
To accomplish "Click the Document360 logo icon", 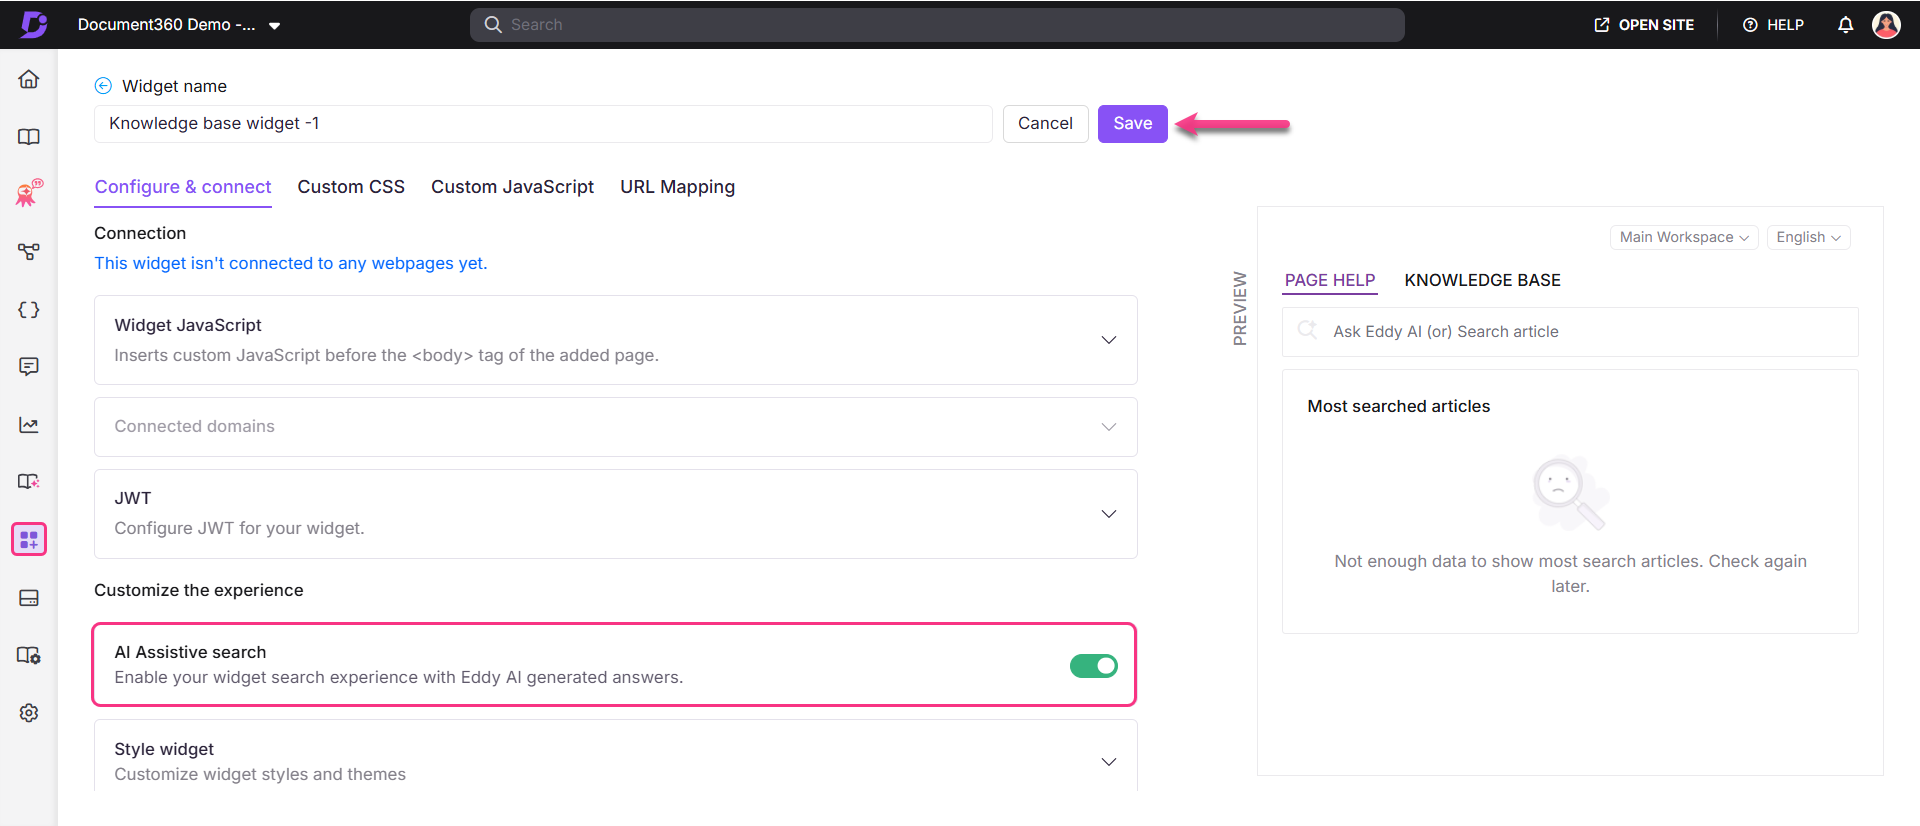I will tap(34, 24).
